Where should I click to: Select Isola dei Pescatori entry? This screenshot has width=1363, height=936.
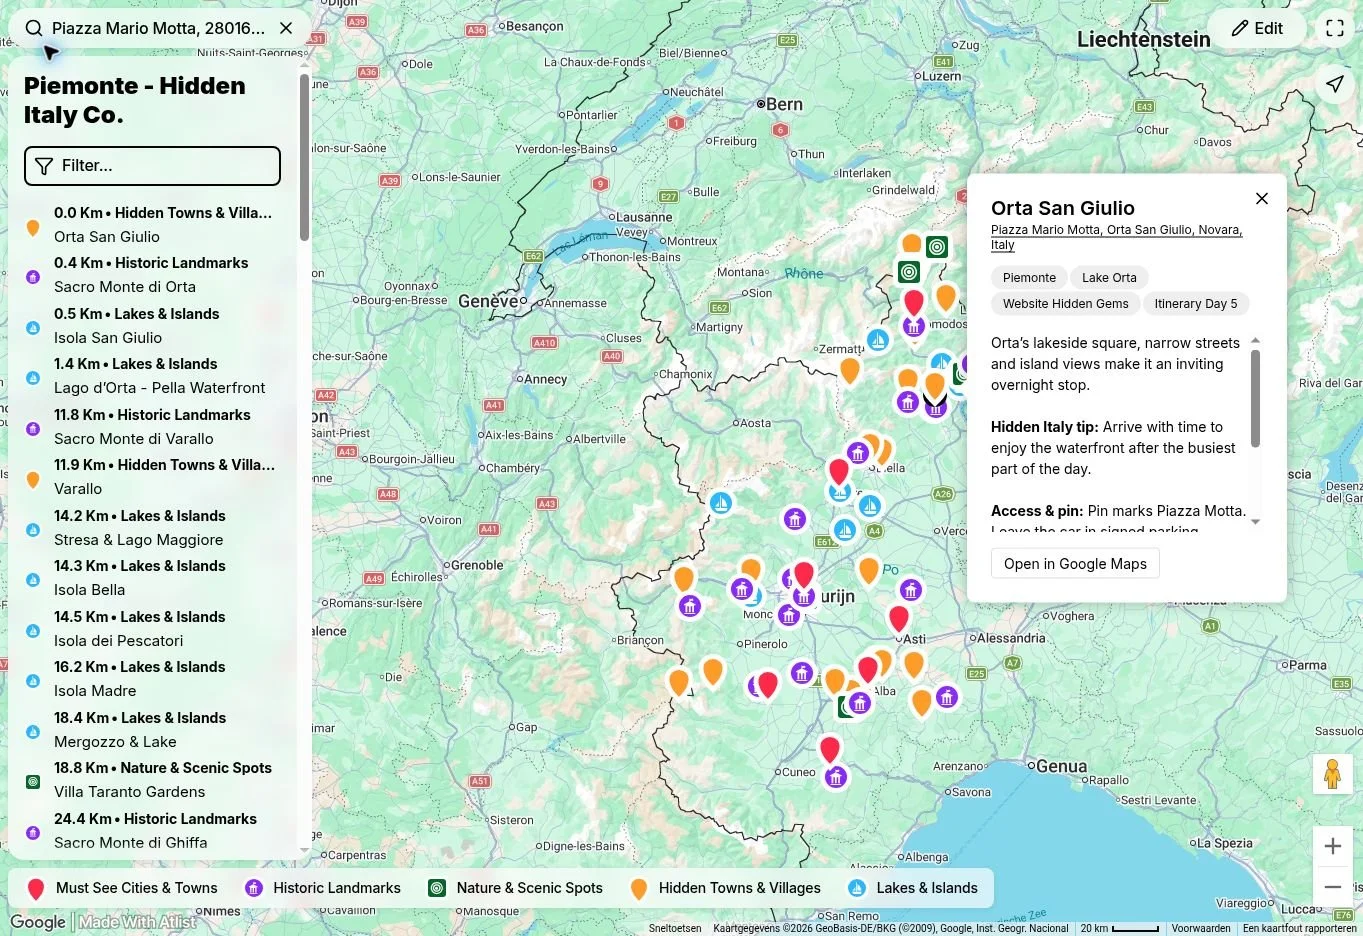pos(152,629)
